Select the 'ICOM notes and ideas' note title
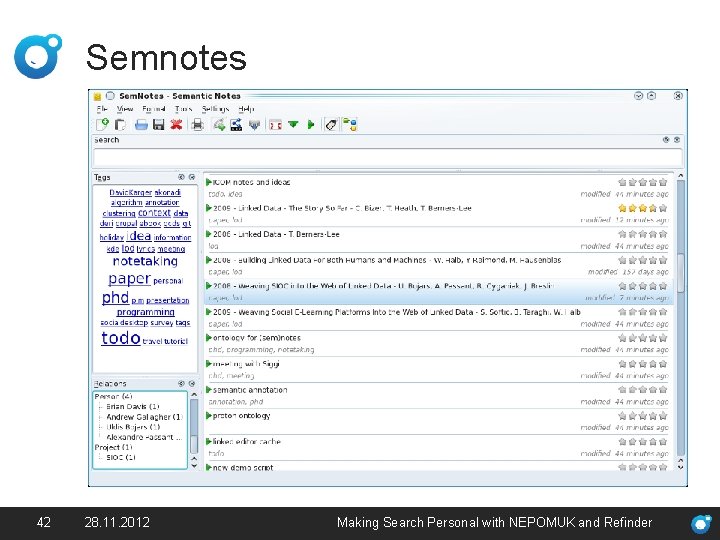 pos(252,182)
